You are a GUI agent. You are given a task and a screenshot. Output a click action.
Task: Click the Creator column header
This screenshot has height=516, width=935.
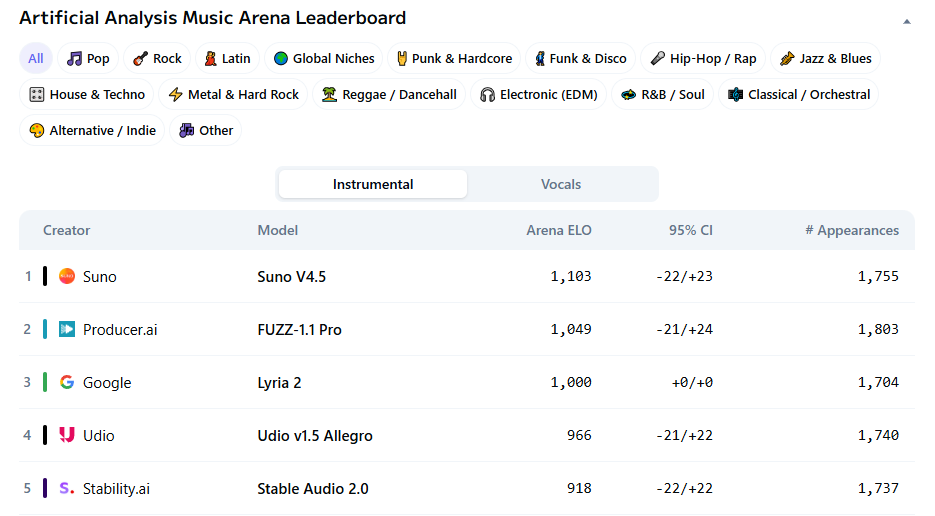[66, 230]
